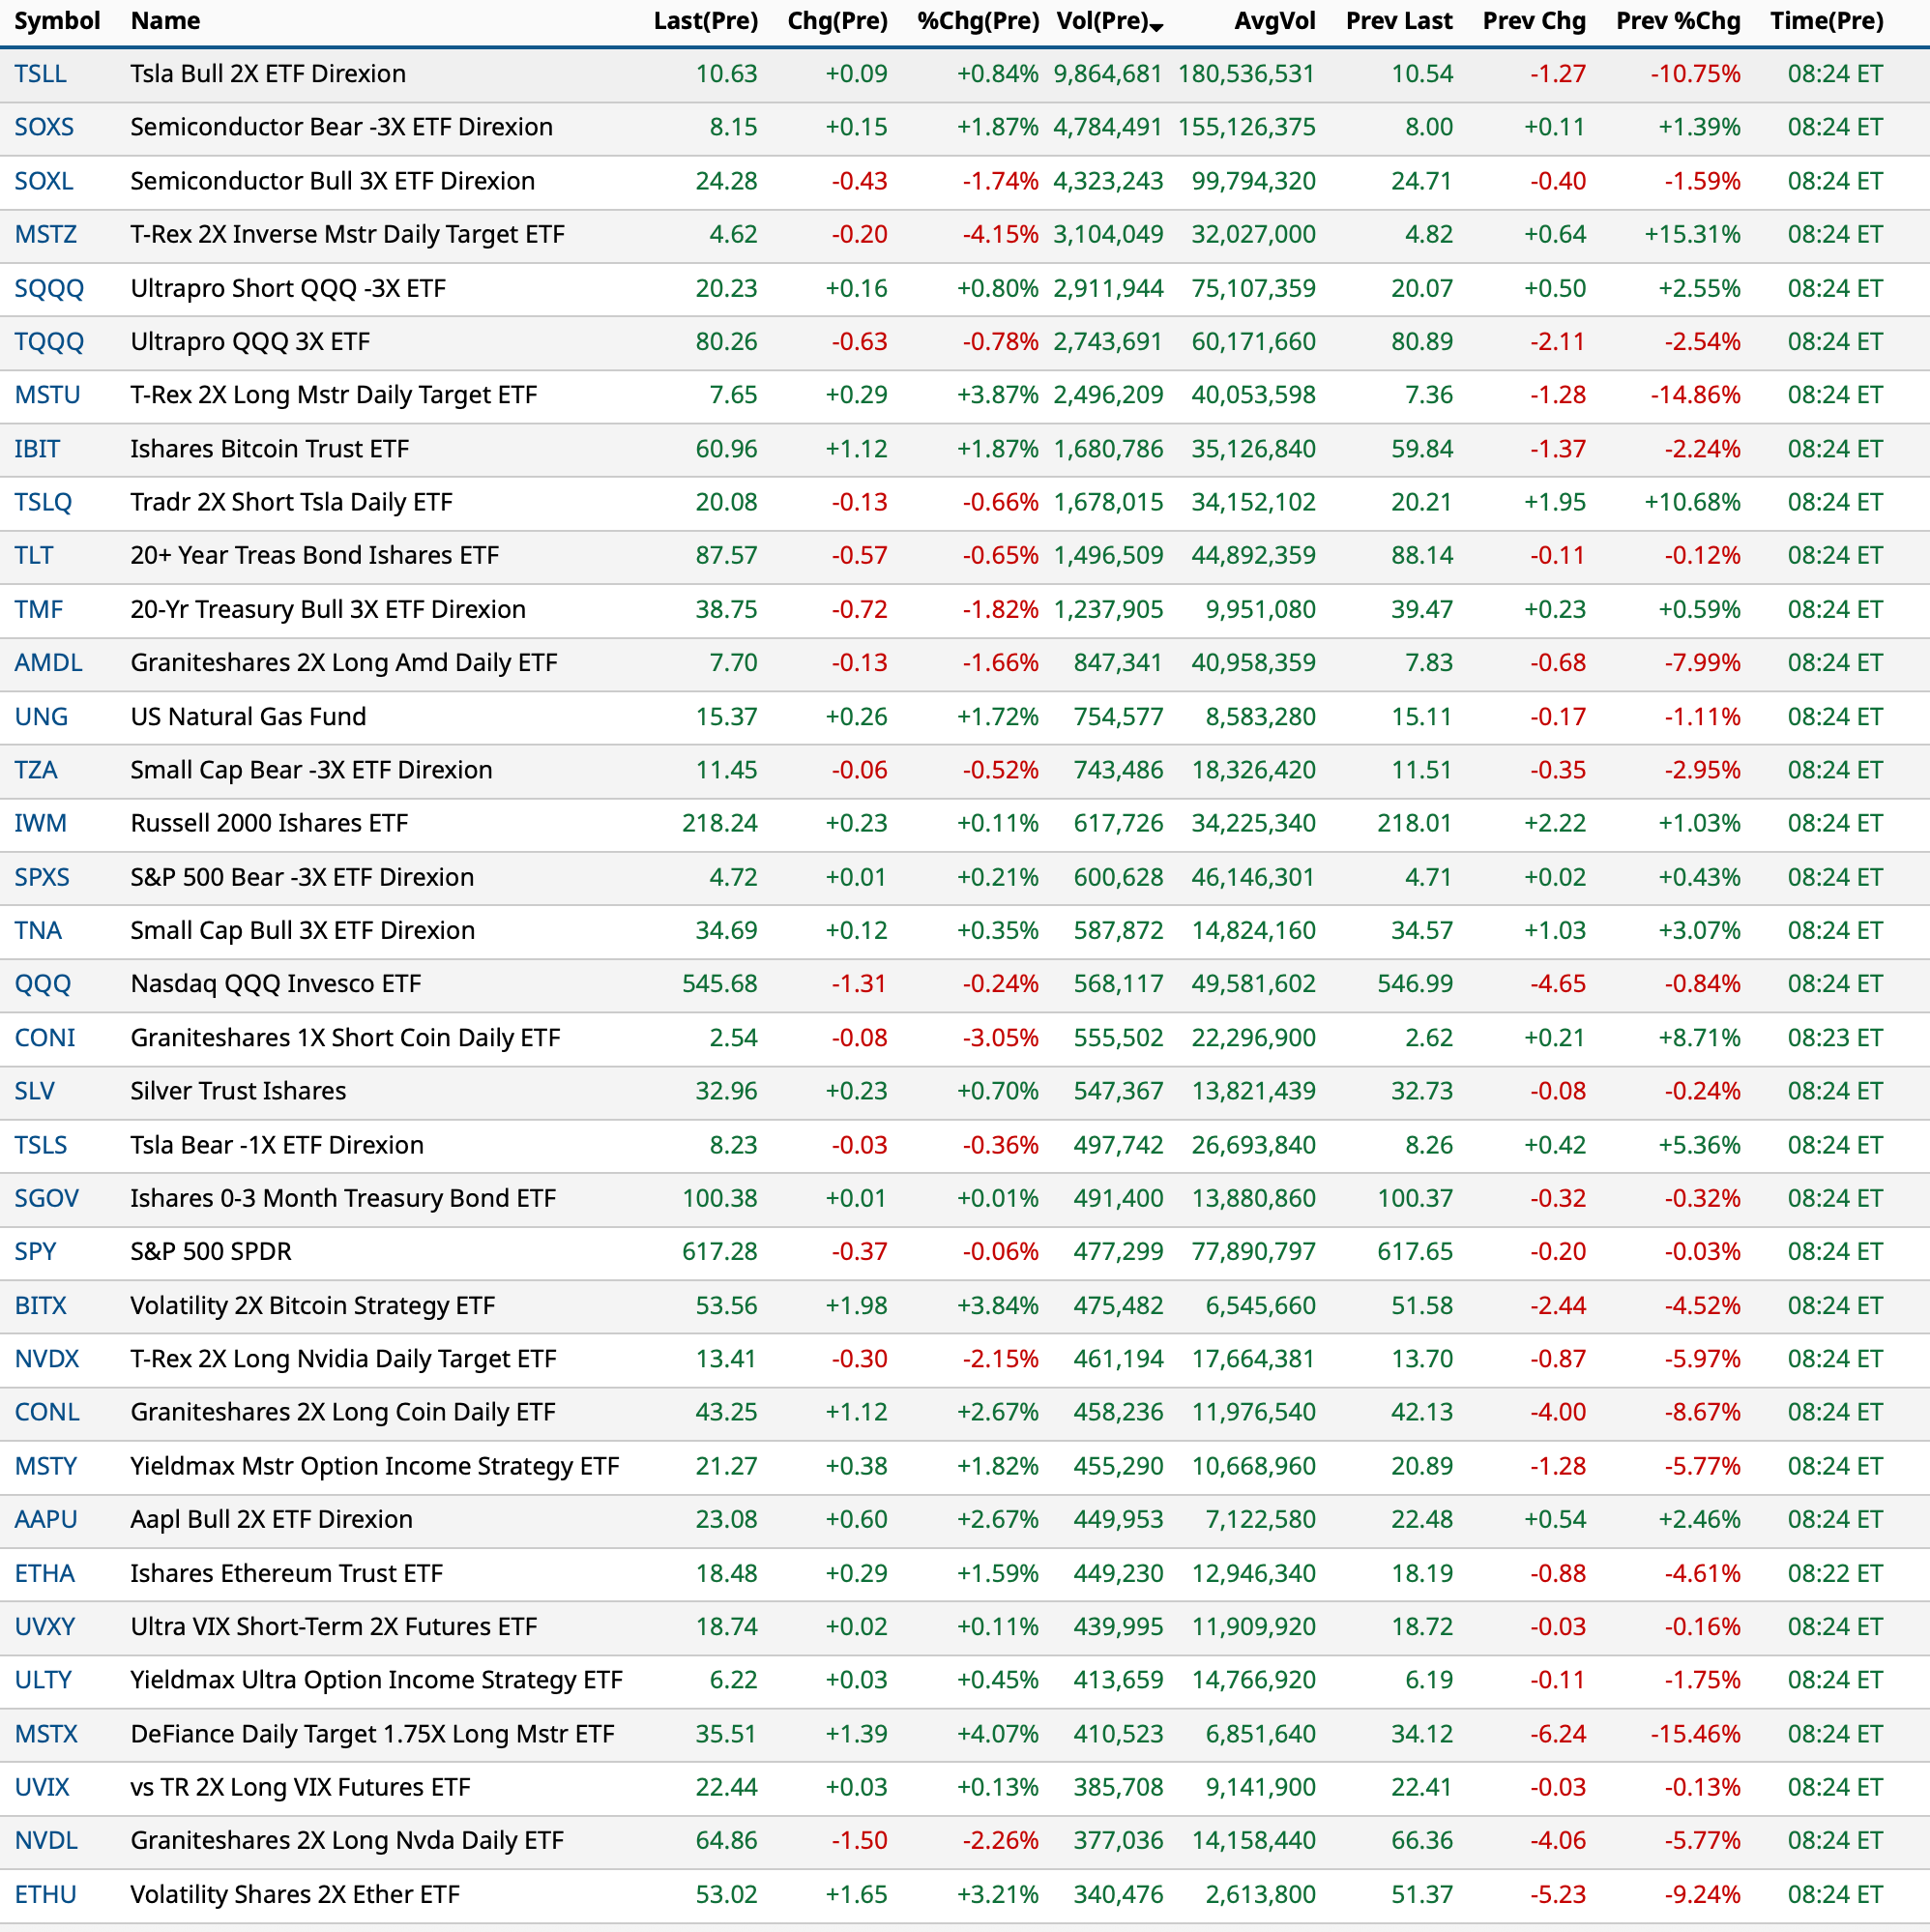Screen dimensions: 1930x1932
Task: Sort by Prev %Chg column header
Action: [1677, 21]
